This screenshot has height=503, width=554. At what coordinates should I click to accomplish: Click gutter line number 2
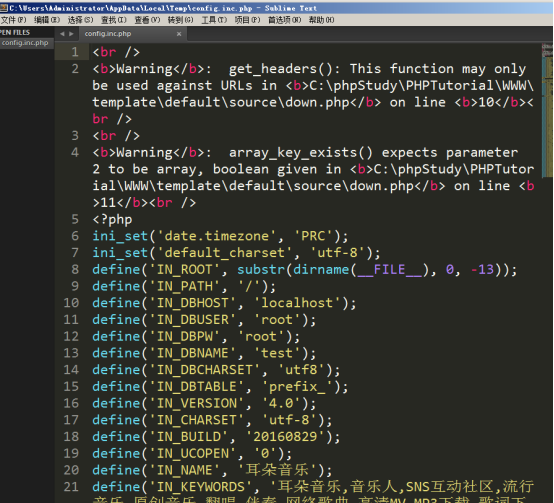point(75,69)
